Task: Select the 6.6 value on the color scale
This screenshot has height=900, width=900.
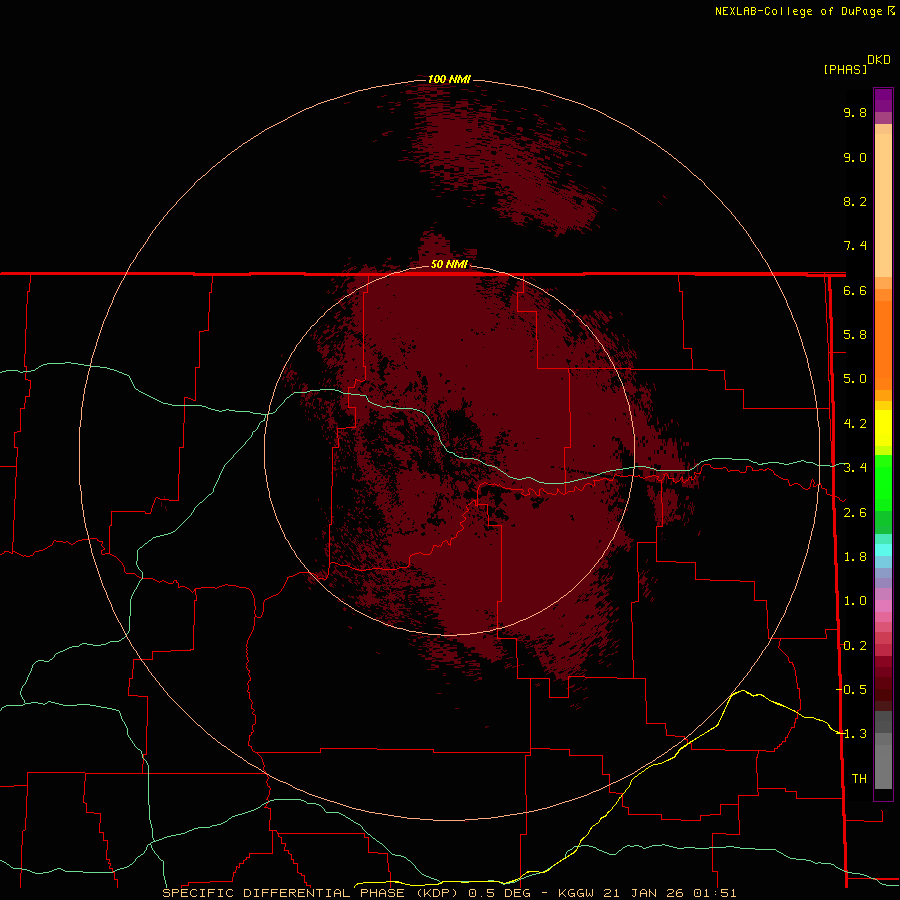Action: pyautogui.click(x=855, y=290)
